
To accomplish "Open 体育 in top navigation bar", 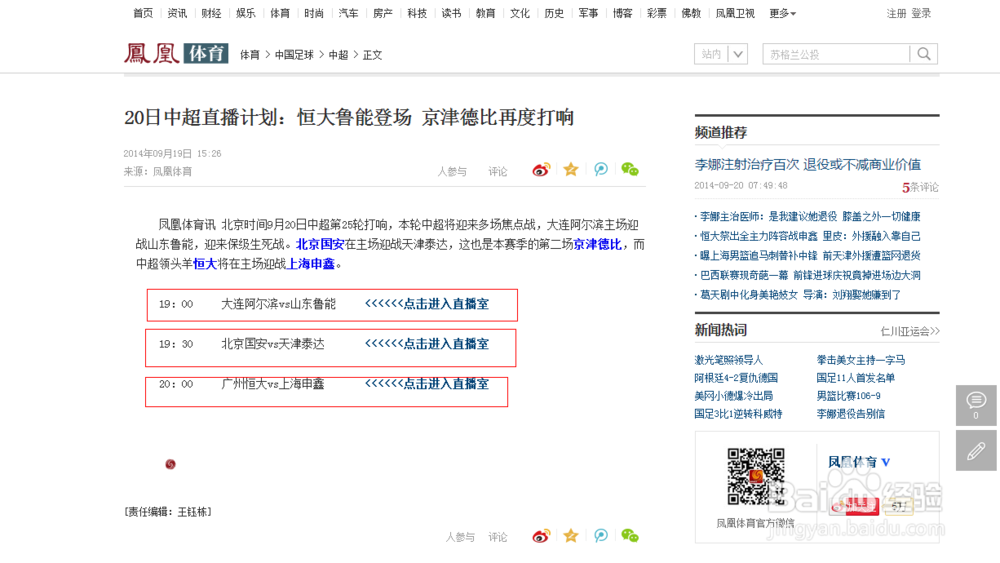I will click(280, 13).
